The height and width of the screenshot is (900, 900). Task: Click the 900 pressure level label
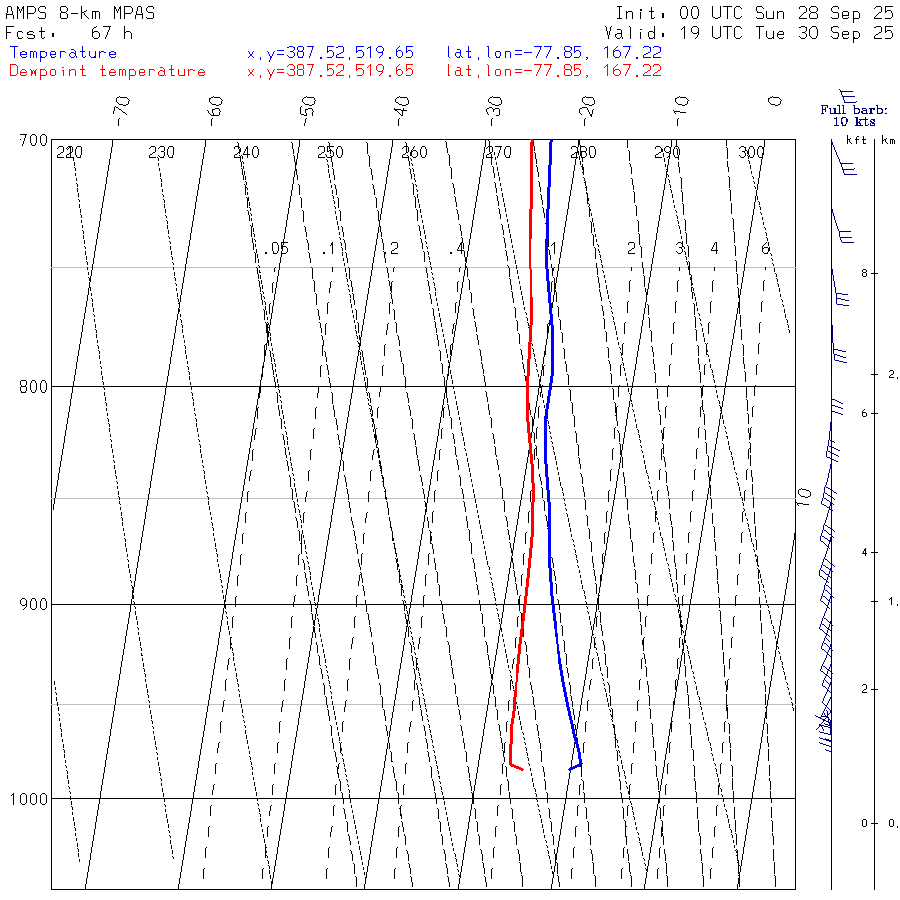(x=33, y=604)
